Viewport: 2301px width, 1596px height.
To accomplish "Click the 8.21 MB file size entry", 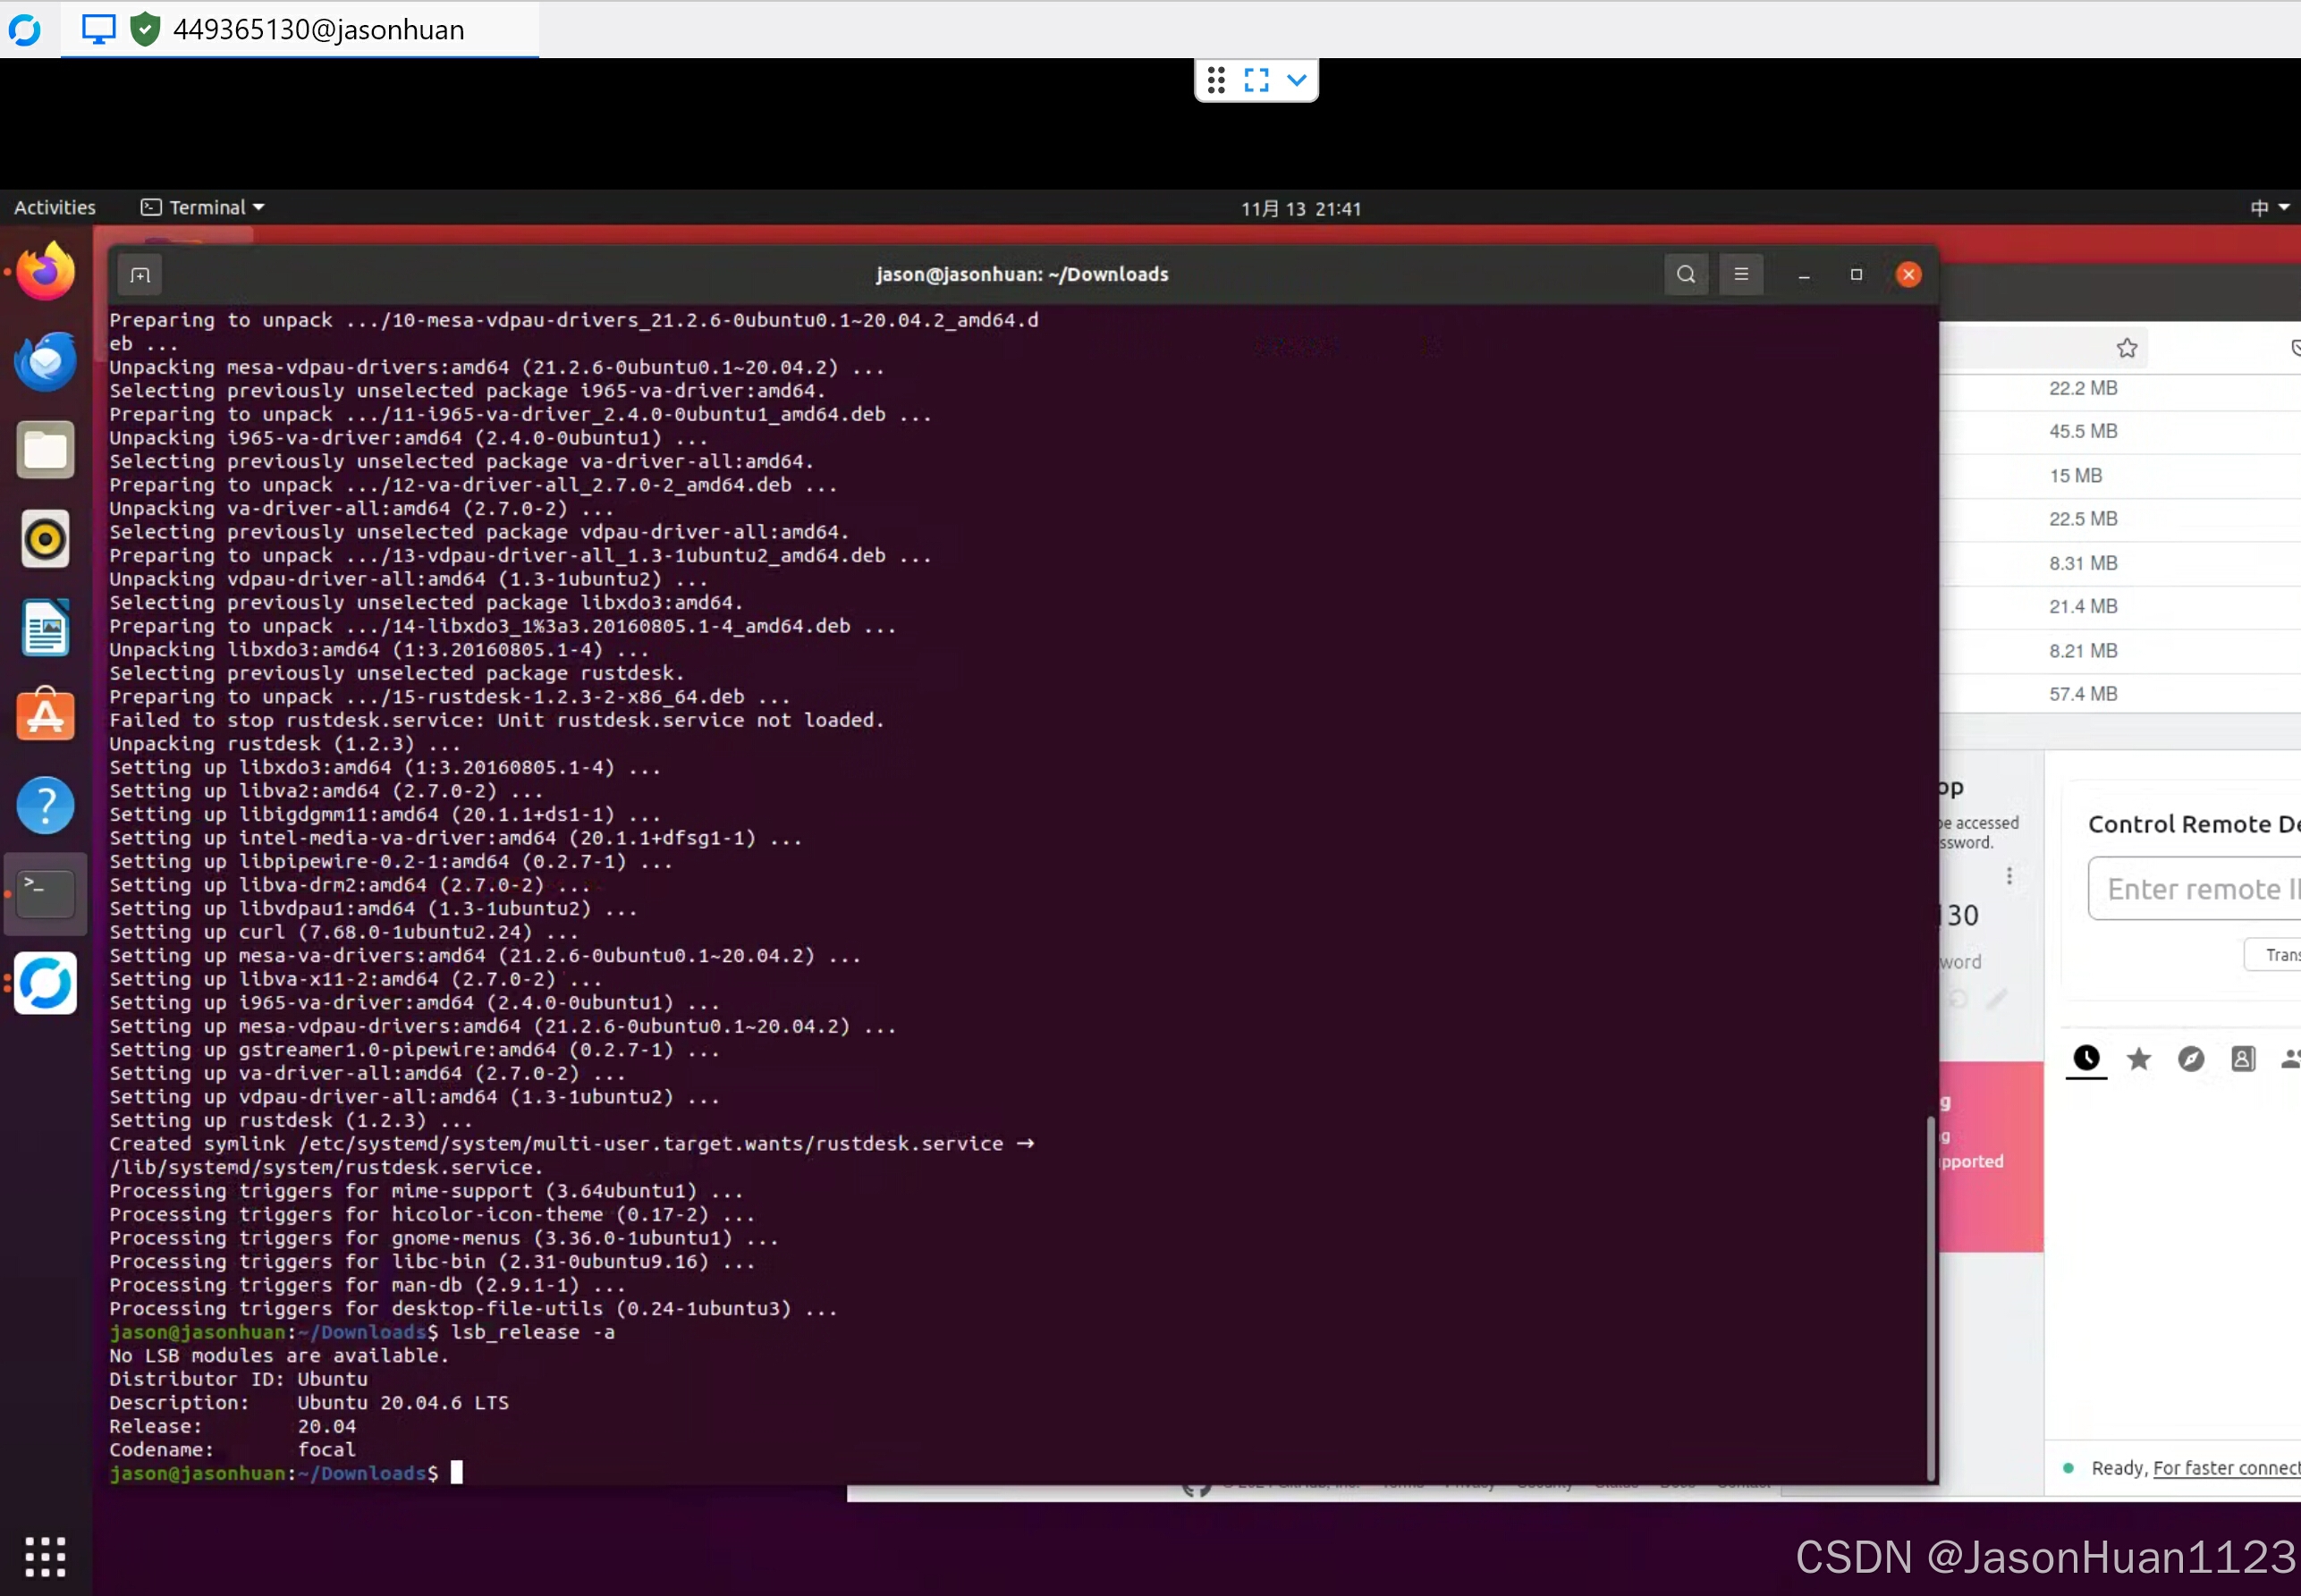I will pyautogui.click(x=2083, y=651).
